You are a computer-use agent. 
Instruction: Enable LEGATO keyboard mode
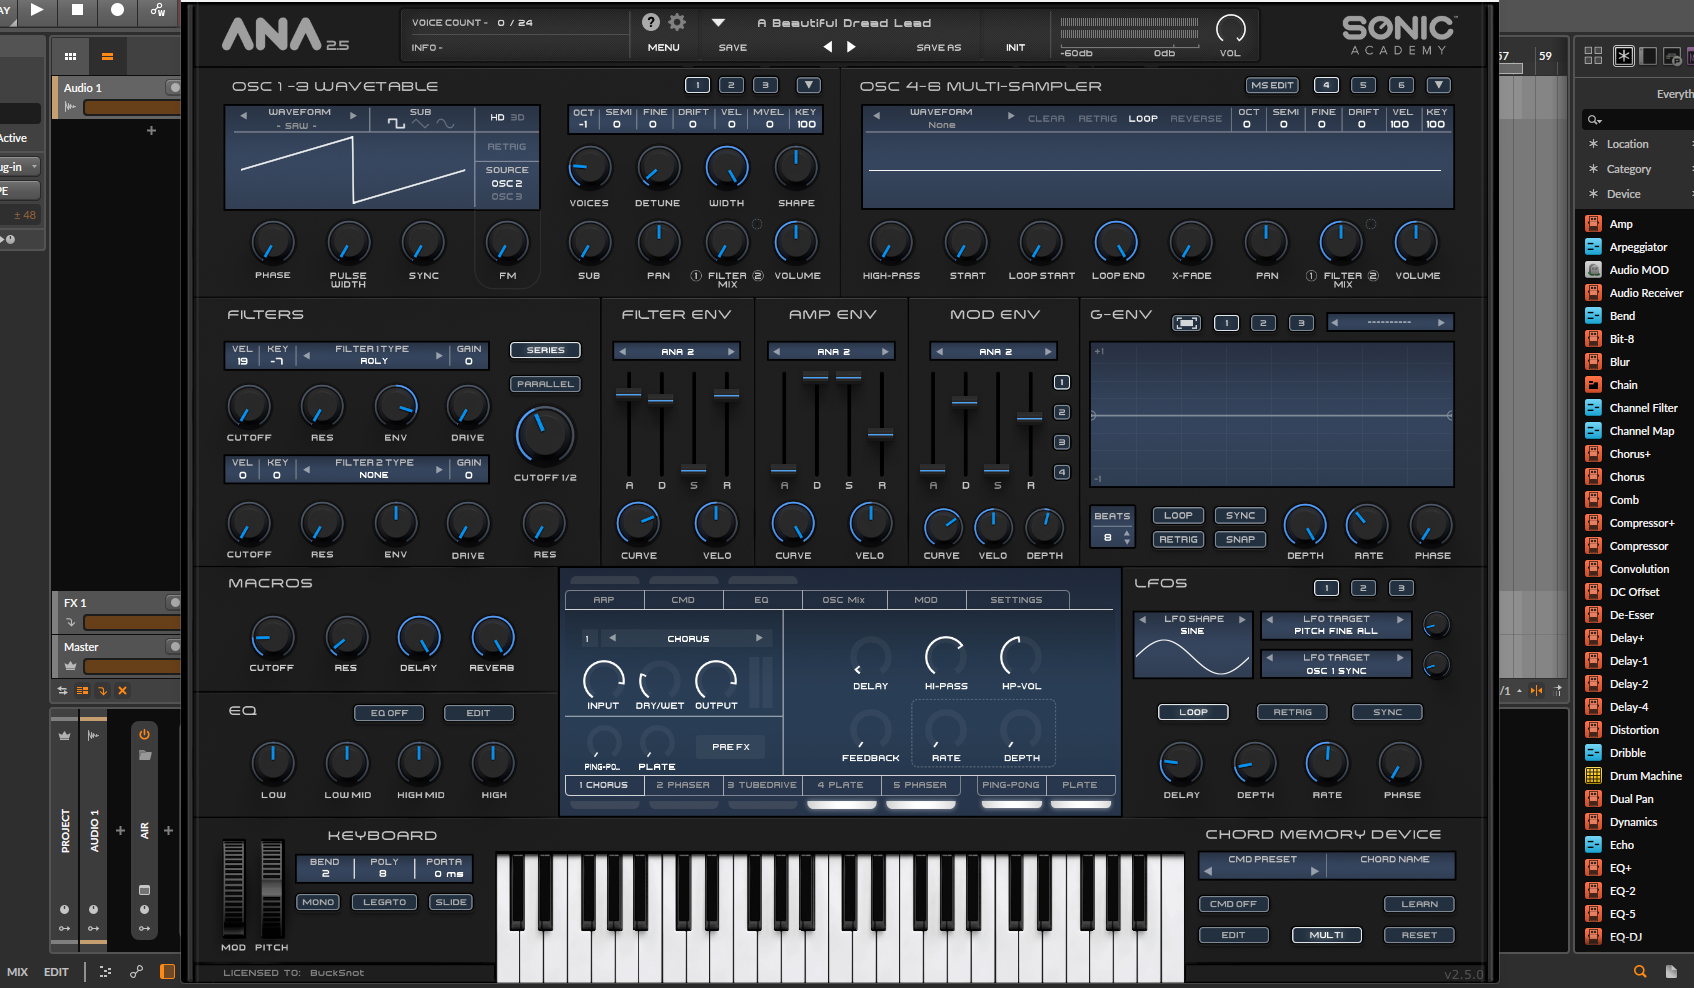click(384, 902)
